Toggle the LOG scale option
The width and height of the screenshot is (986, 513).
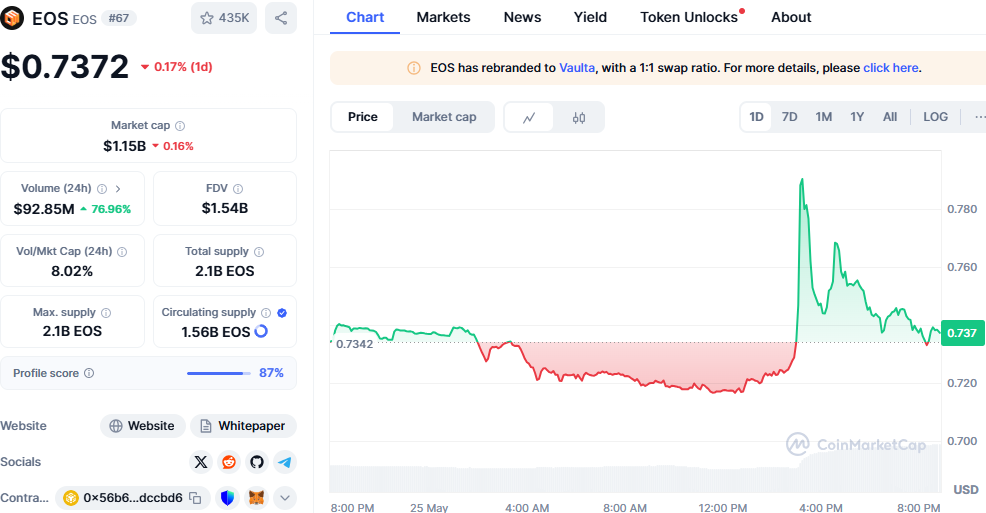[935, 117]
